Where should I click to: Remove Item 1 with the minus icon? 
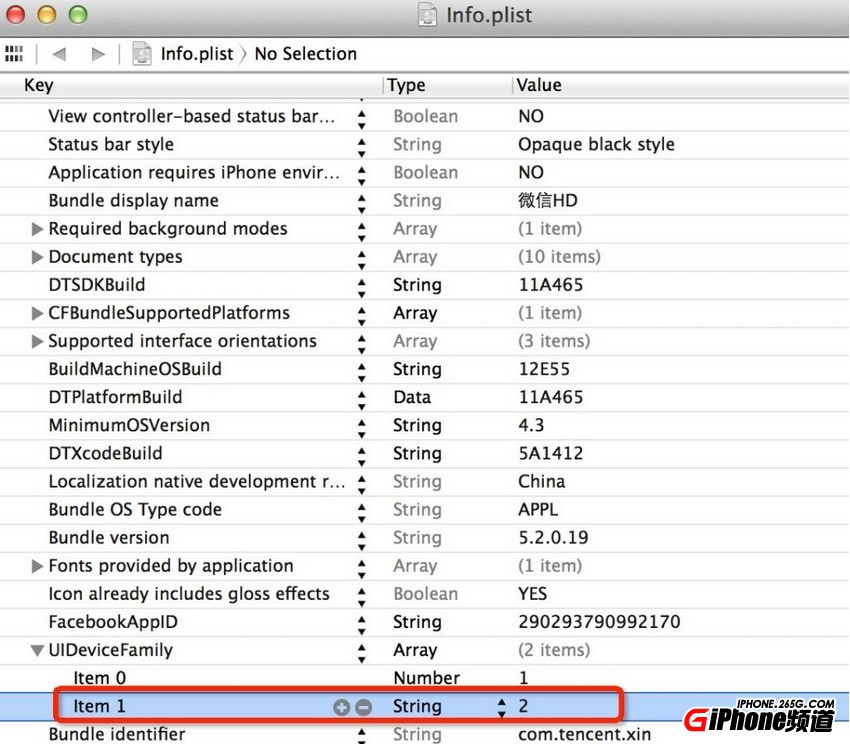click(x=364, y=706)
